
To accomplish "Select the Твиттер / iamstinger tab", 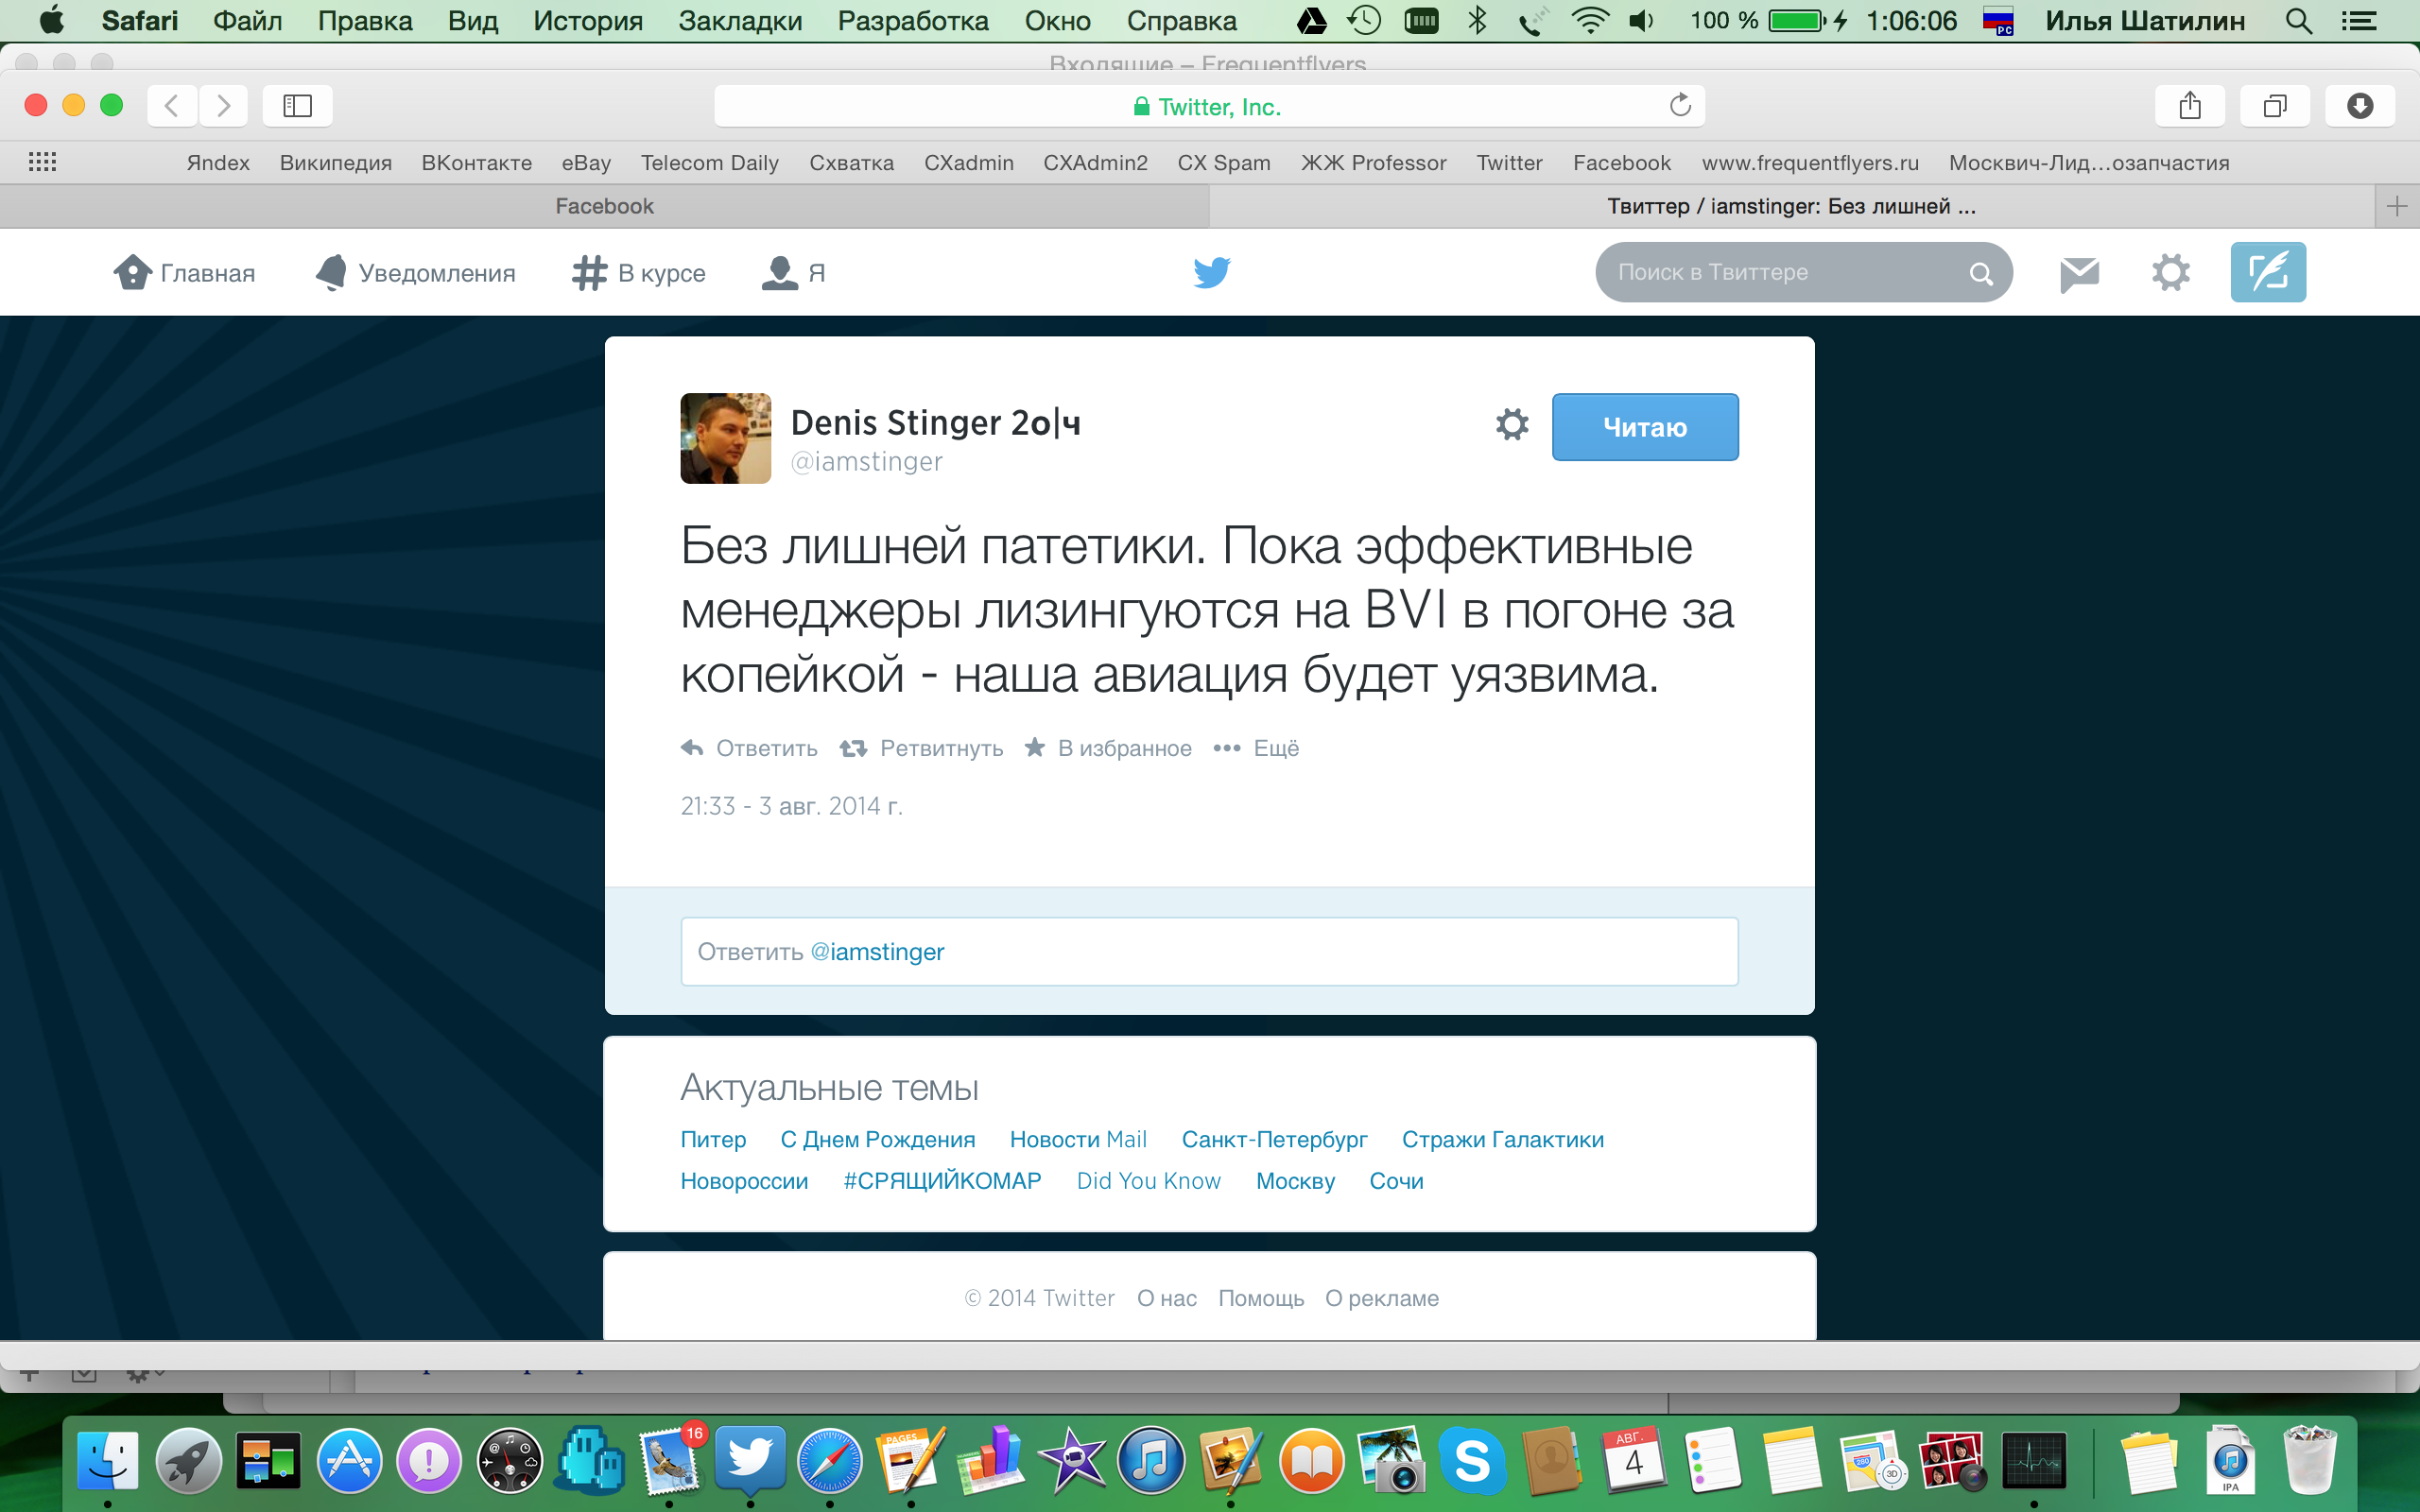I will pos(1791,206).
